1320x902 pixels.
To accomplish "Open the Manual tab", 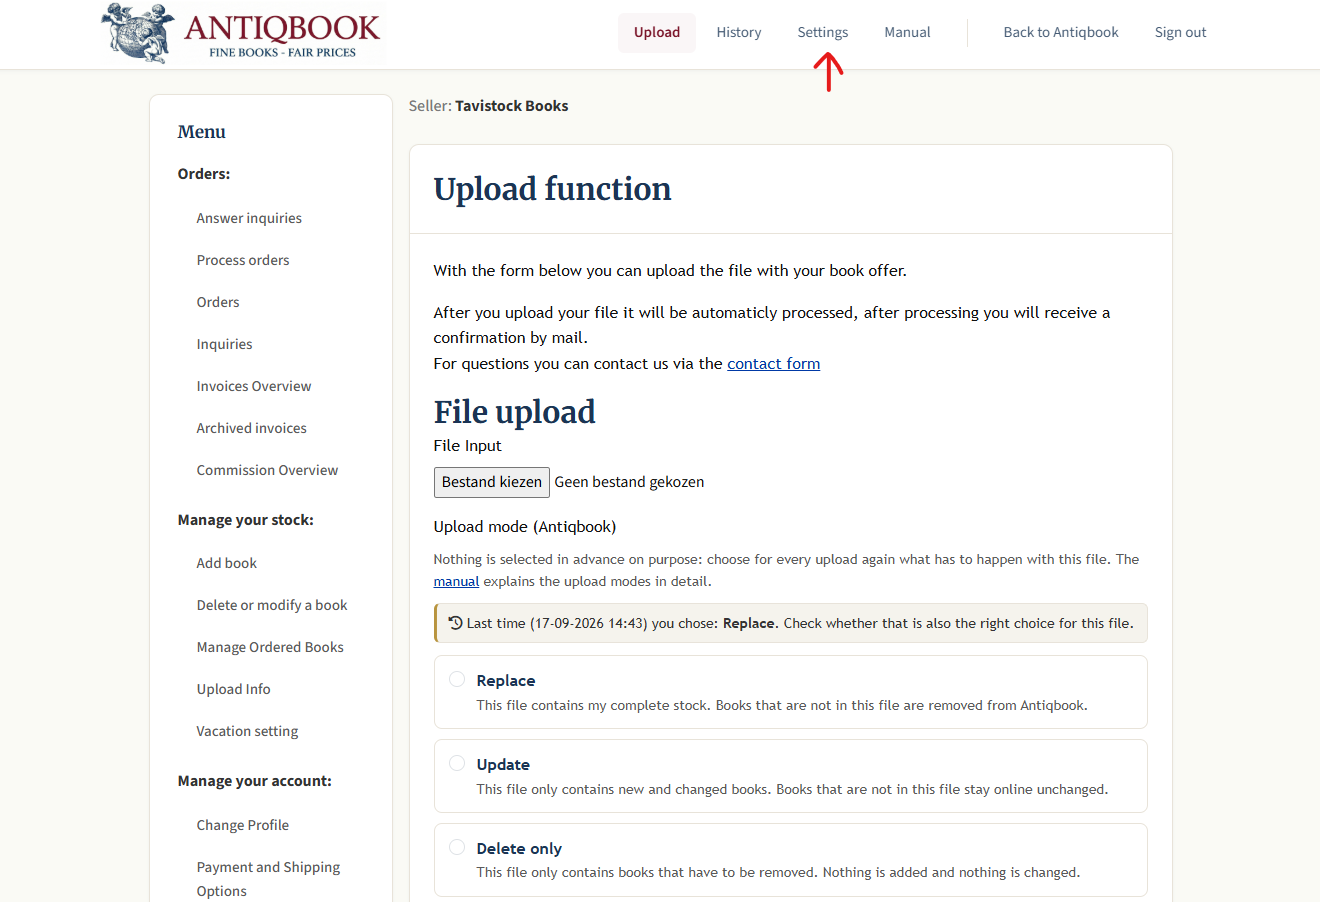I will 907,32.
